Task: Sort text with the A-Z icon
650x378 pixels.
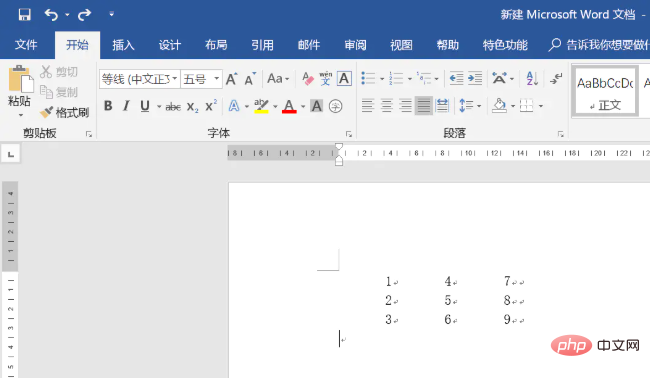Action: [x=532, y=78]
